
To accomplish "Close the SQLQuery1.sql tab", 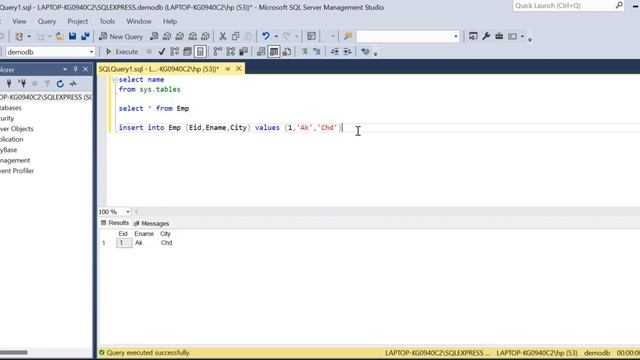I will (x=239, y=69).
